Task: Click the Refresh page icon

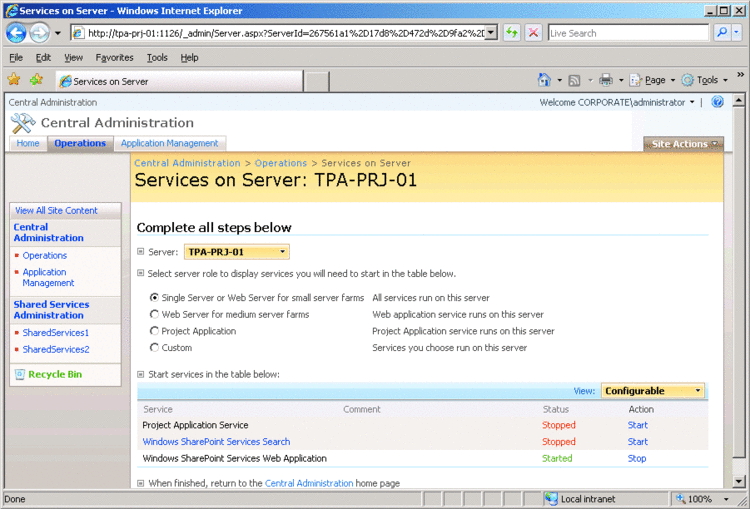Action: 512,33
